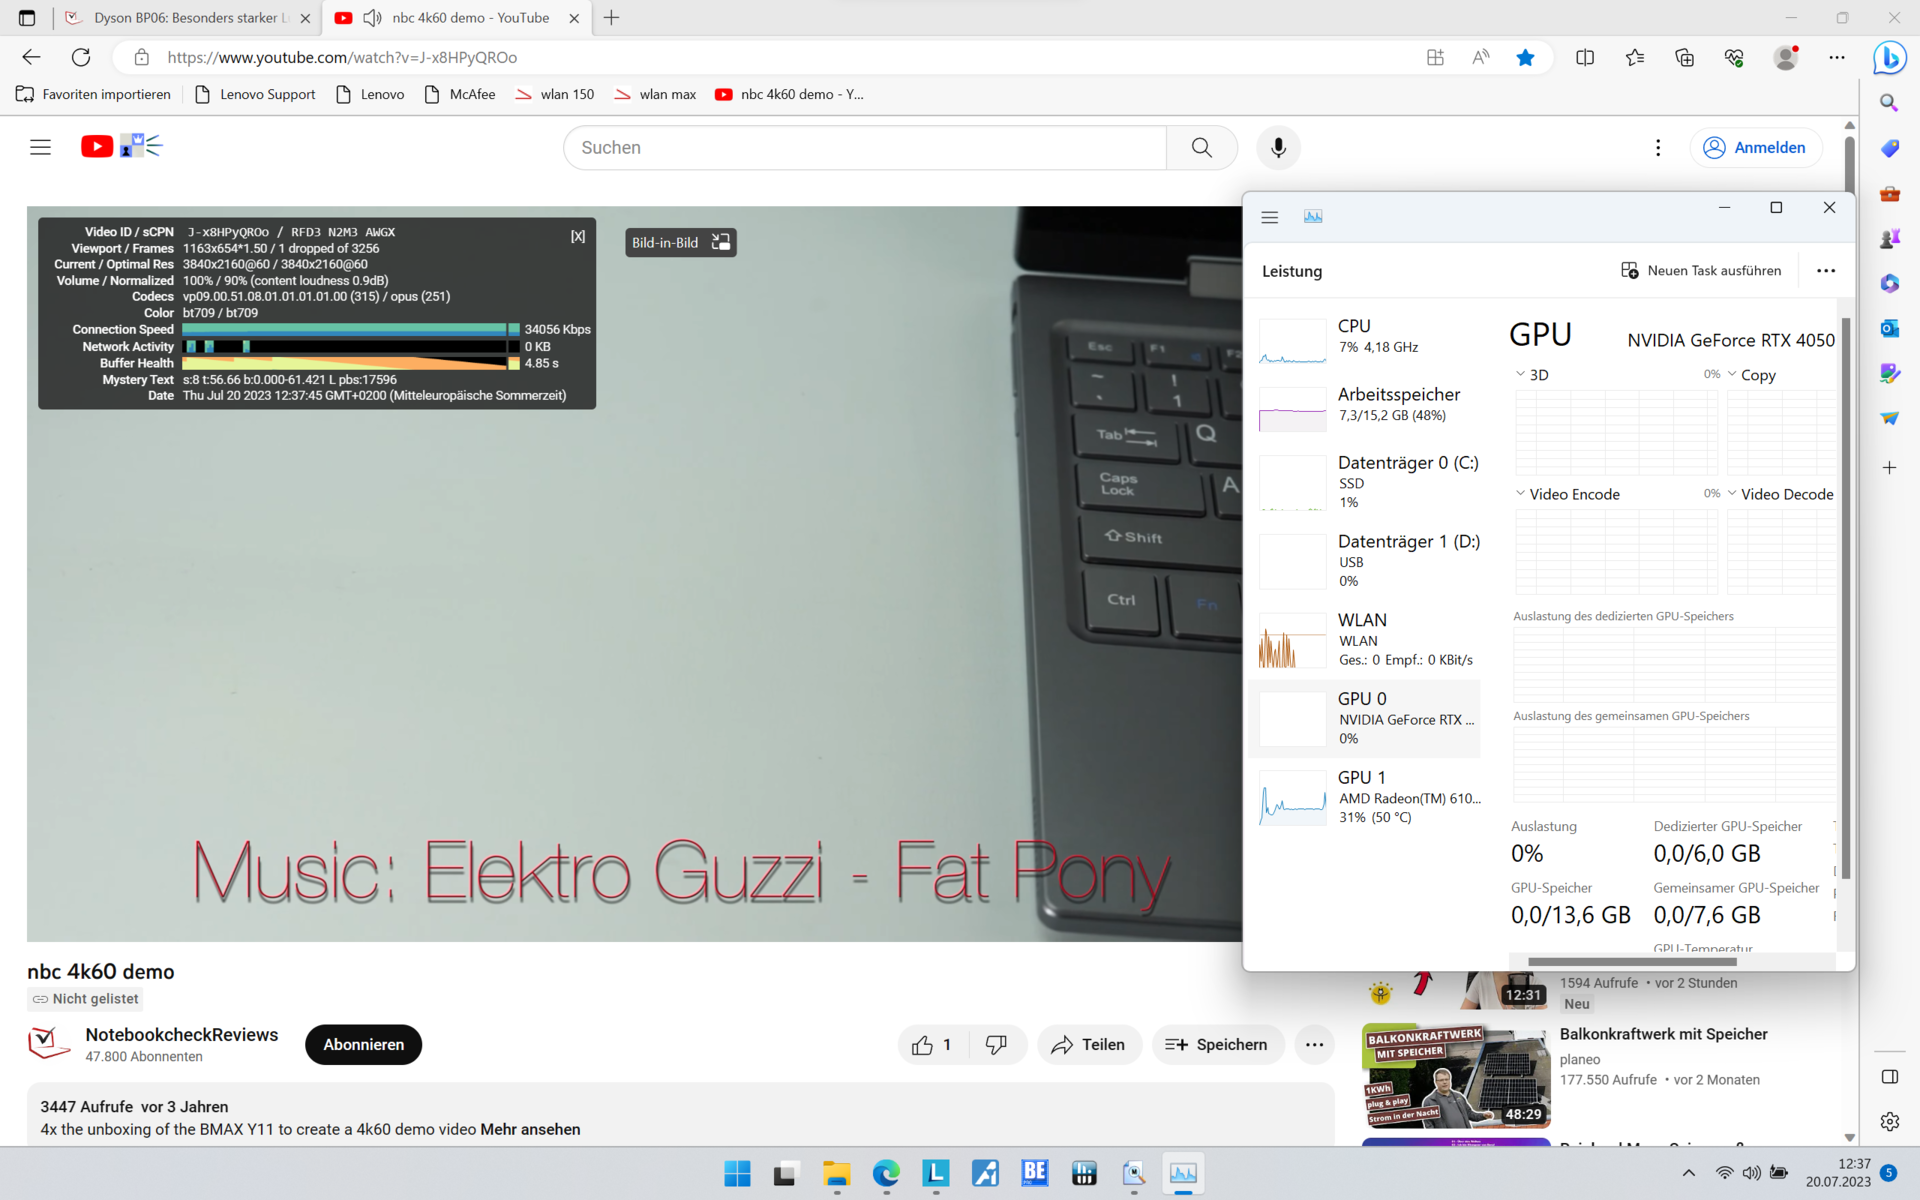Toggle Edge split screen icon
1920x1200 pixels.
(x=1584, y=58)
